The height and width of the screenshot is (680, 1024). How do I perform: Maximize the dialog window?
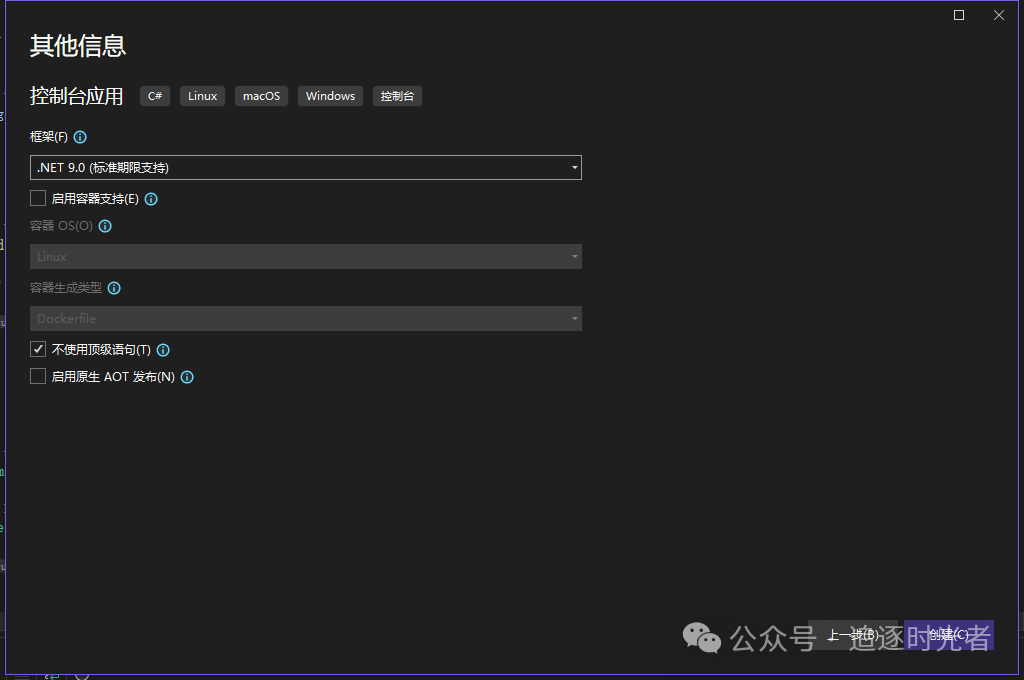point(959,15)
